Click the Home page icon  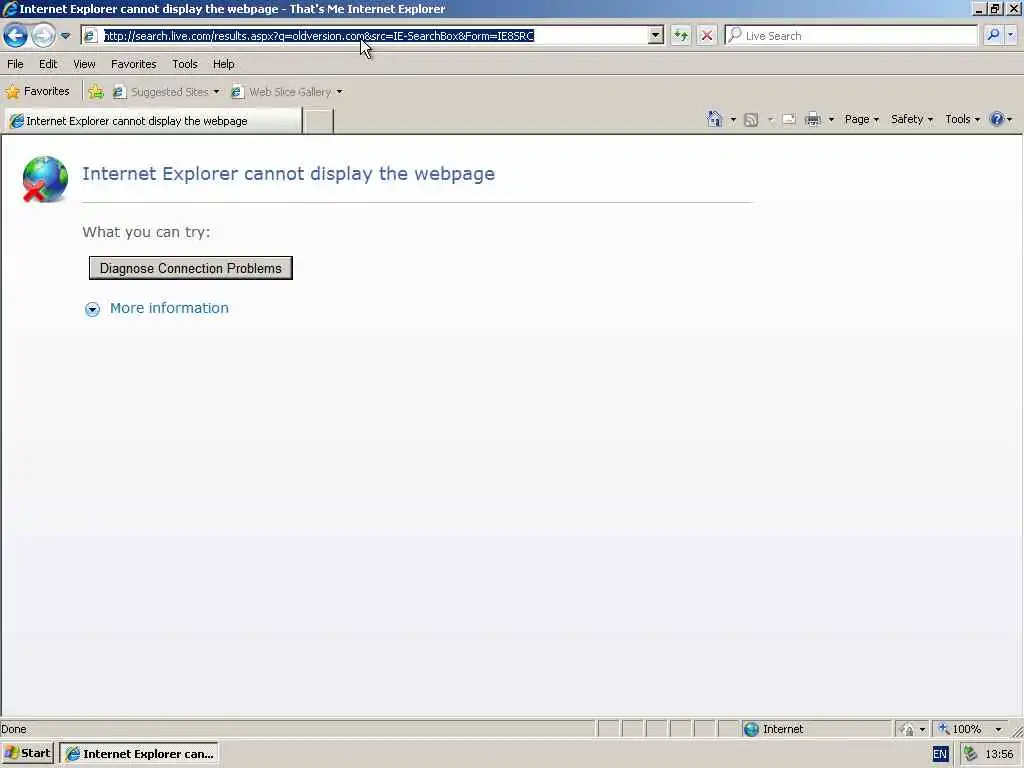714,119
